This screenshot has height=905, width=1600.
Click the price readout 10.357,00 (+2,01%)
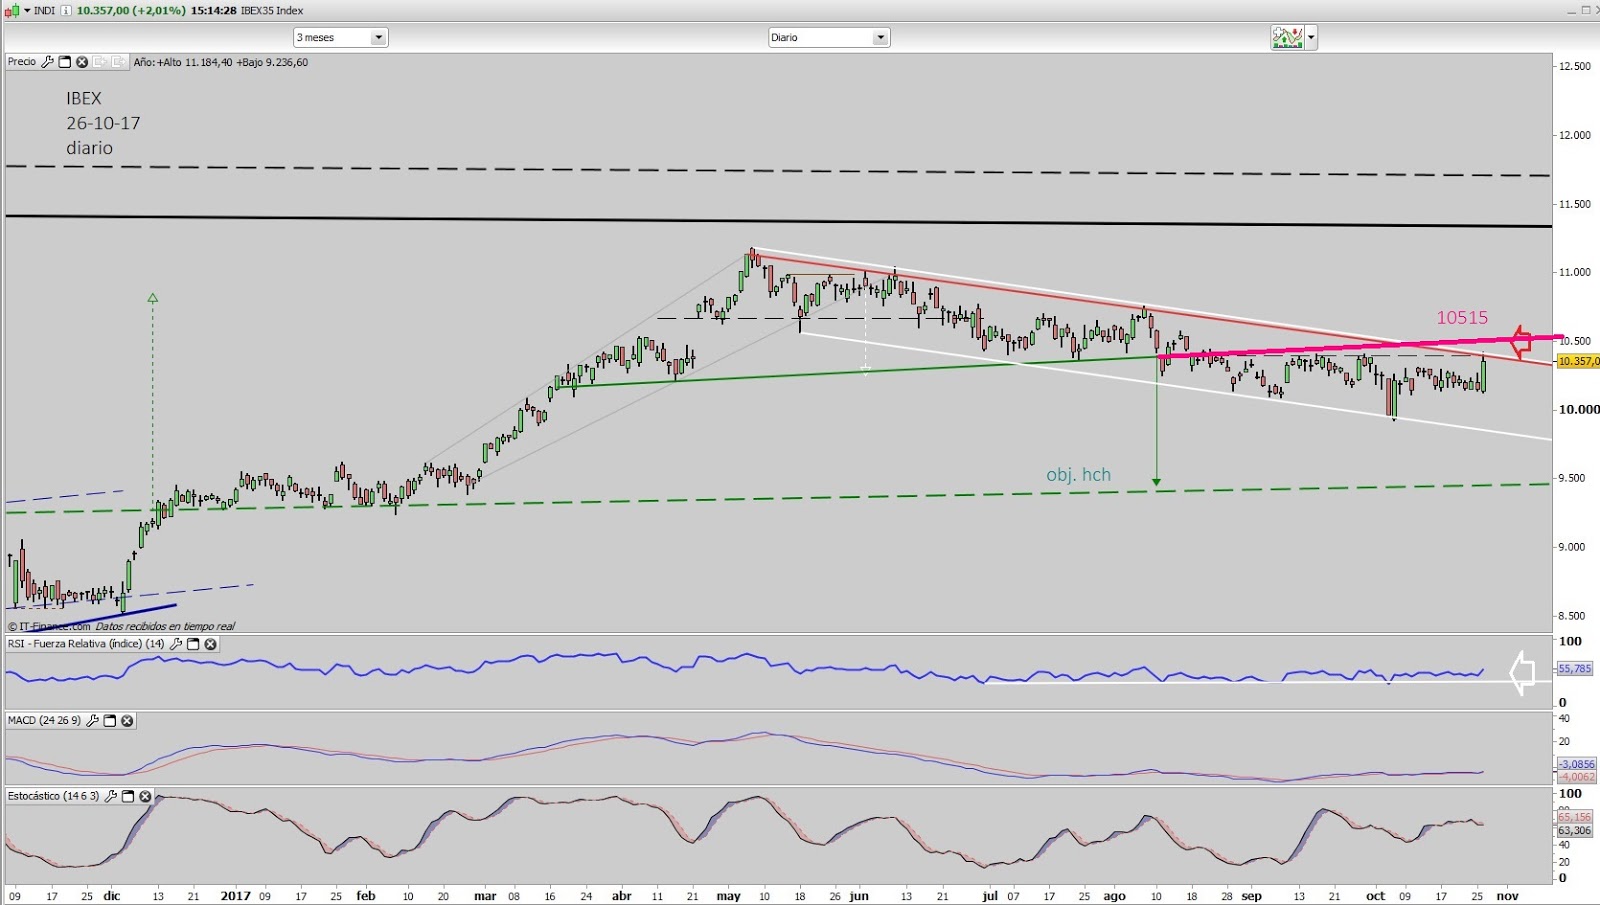click(x=131, y=10)
